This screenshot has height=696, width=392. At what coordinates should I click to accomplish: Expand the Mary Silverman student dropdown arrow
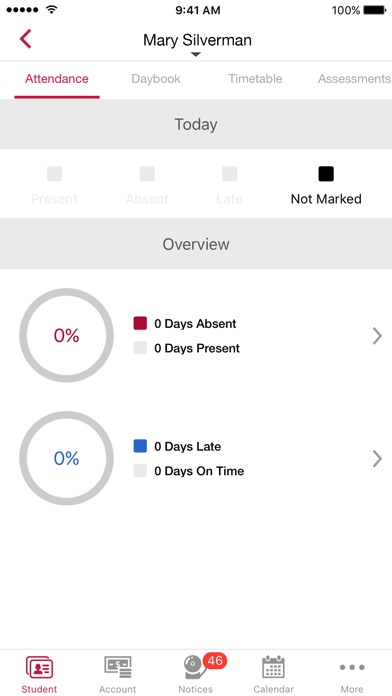[196, 54]
